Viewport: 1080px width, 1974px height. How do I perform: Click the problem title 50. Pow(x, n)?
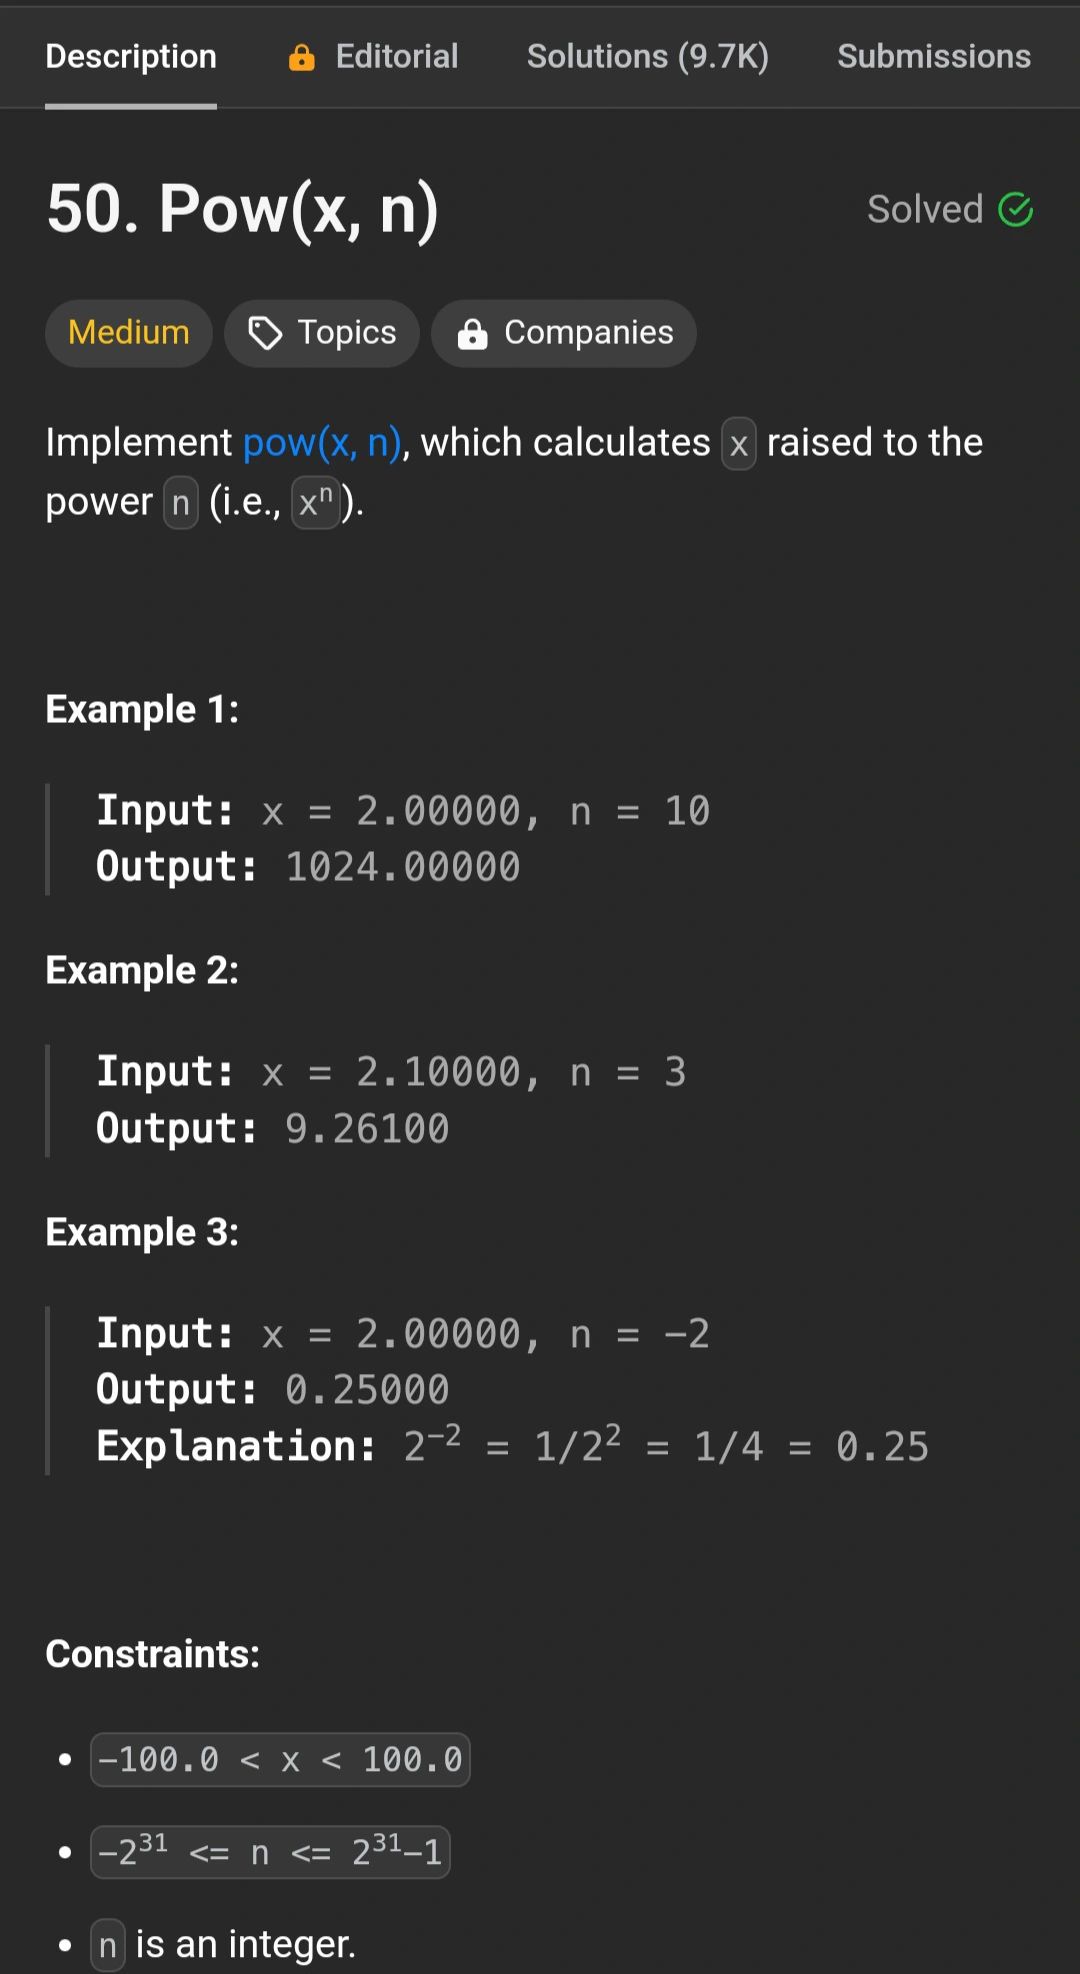243,209
